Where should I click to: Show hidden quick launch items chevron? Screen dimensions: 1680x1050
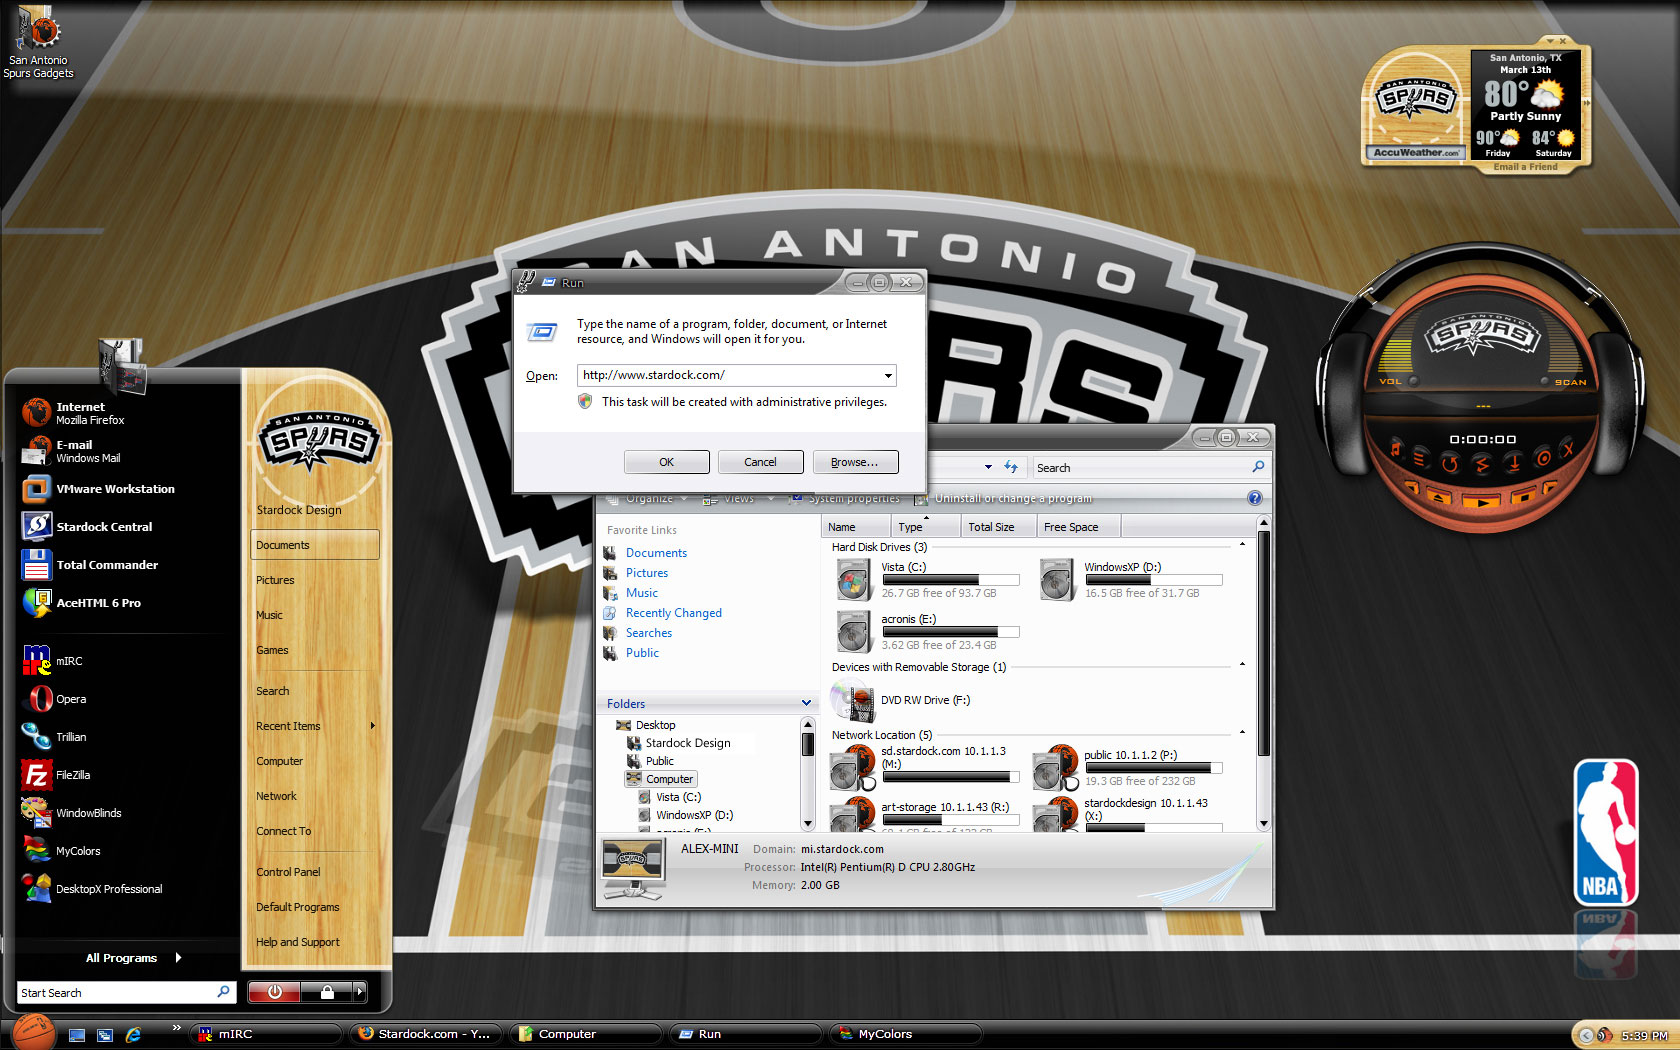tap(177, 1028)
